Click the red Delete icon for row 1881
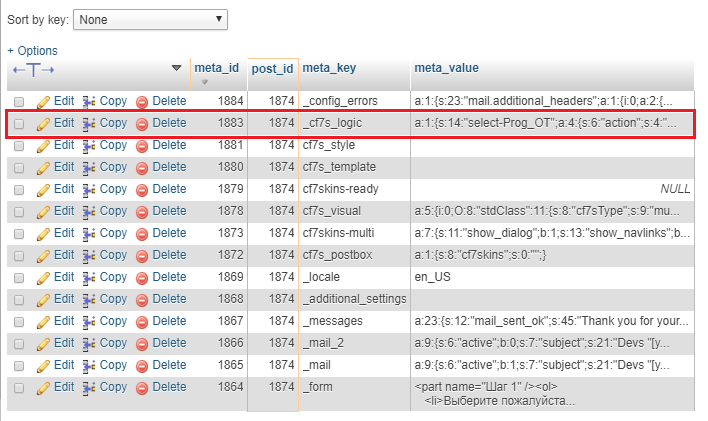708x421 pixels. coord(142,146)
